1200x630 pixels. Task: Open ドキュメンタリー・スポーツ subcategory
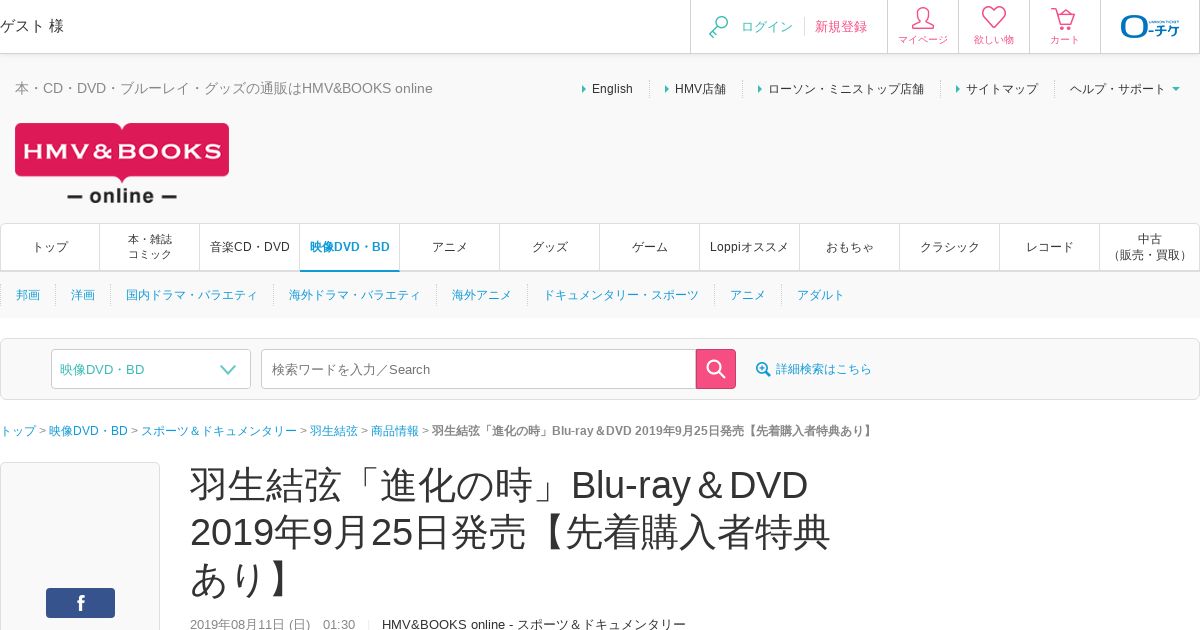click(x=621, y=295)
